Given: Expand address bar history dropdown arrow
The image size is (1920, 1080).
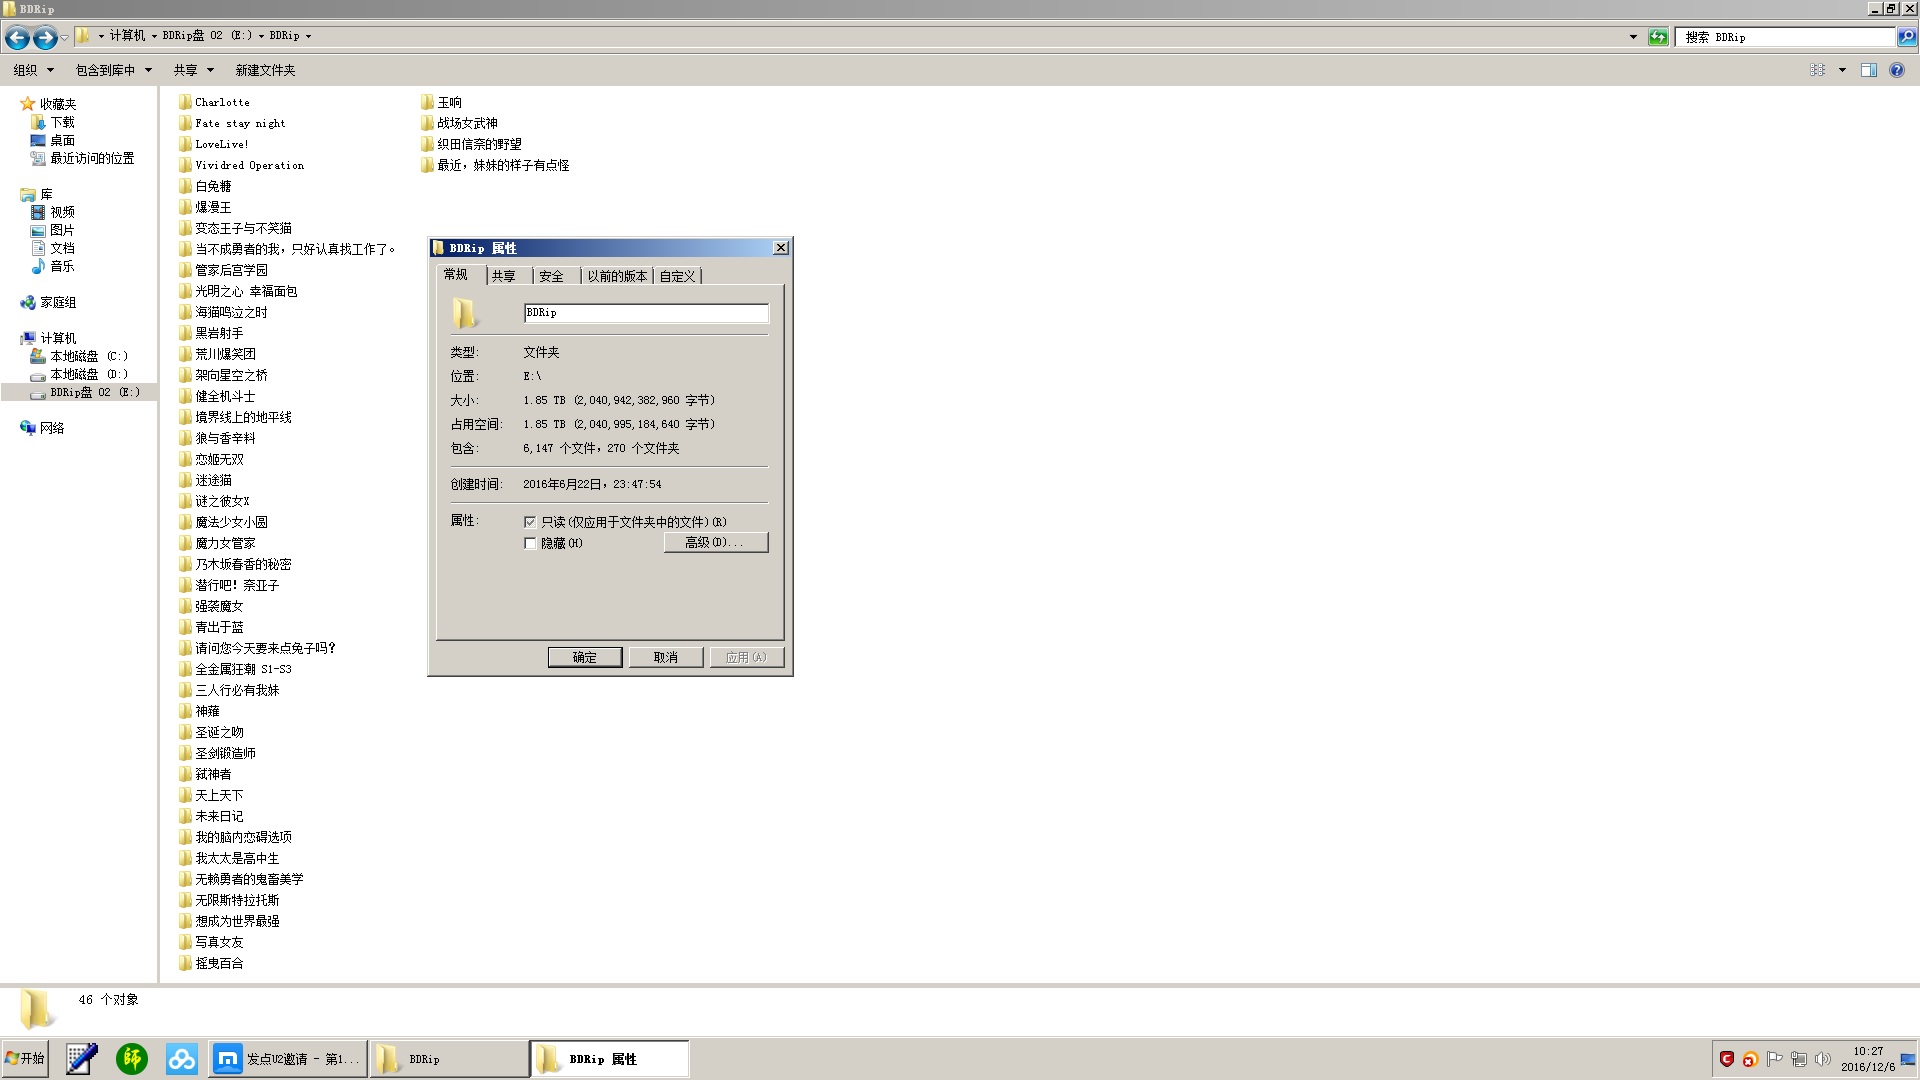Looking at the screenshot, I should tap(1633, 37).
